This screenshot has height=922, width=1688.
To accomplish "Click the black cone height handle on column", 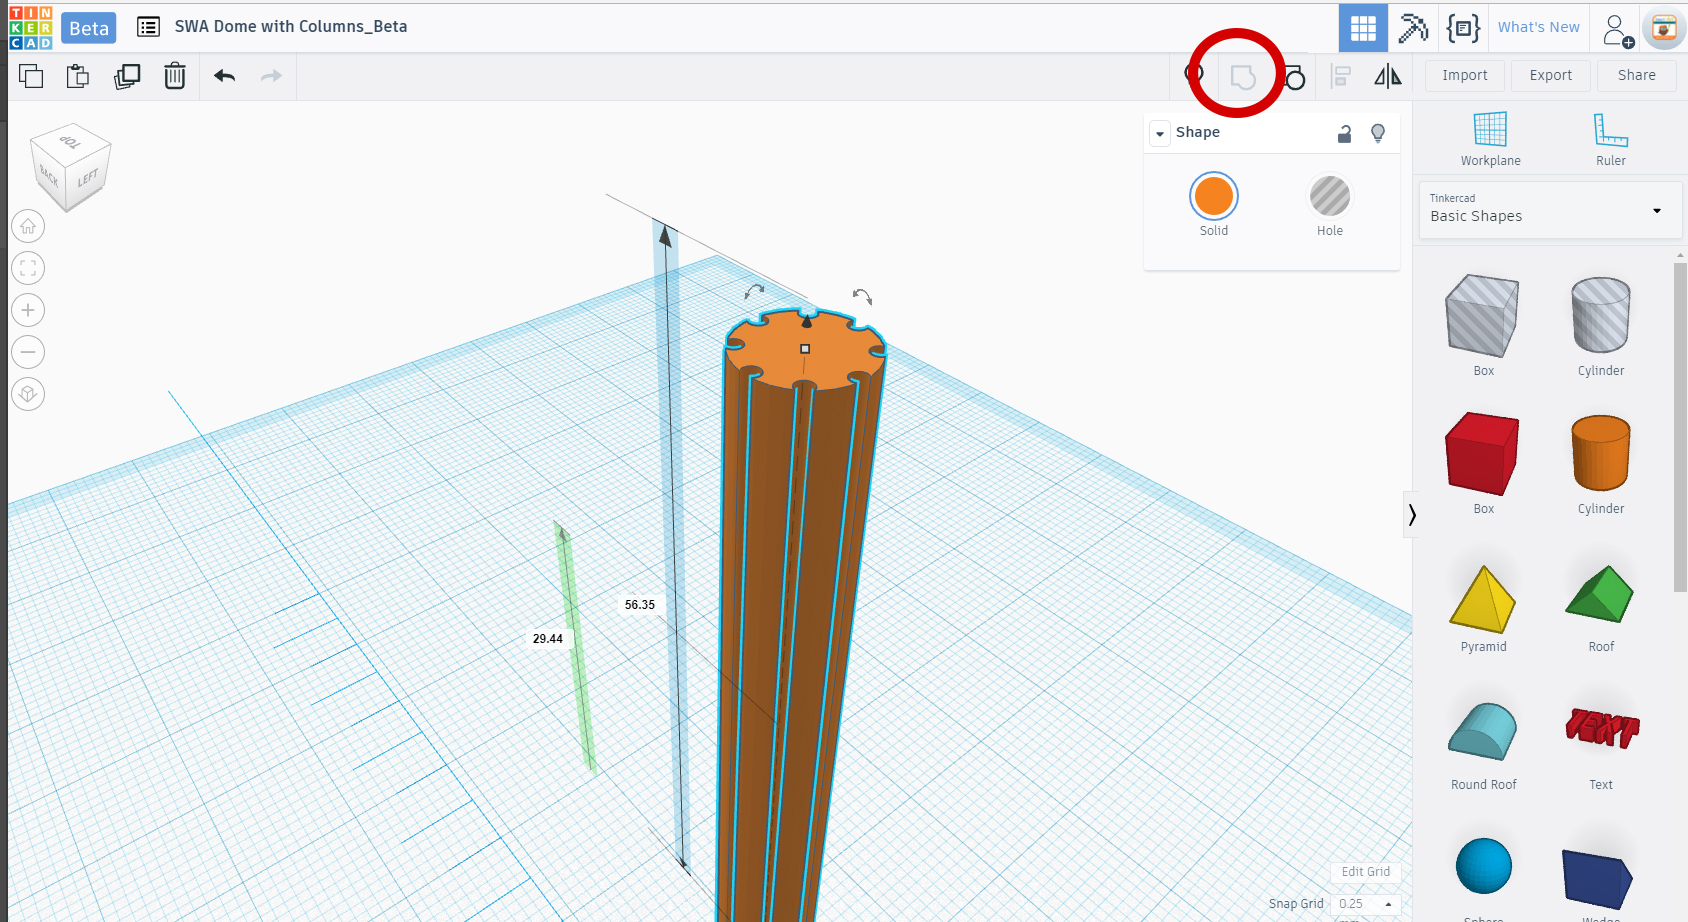I will [x=807, y=321].
